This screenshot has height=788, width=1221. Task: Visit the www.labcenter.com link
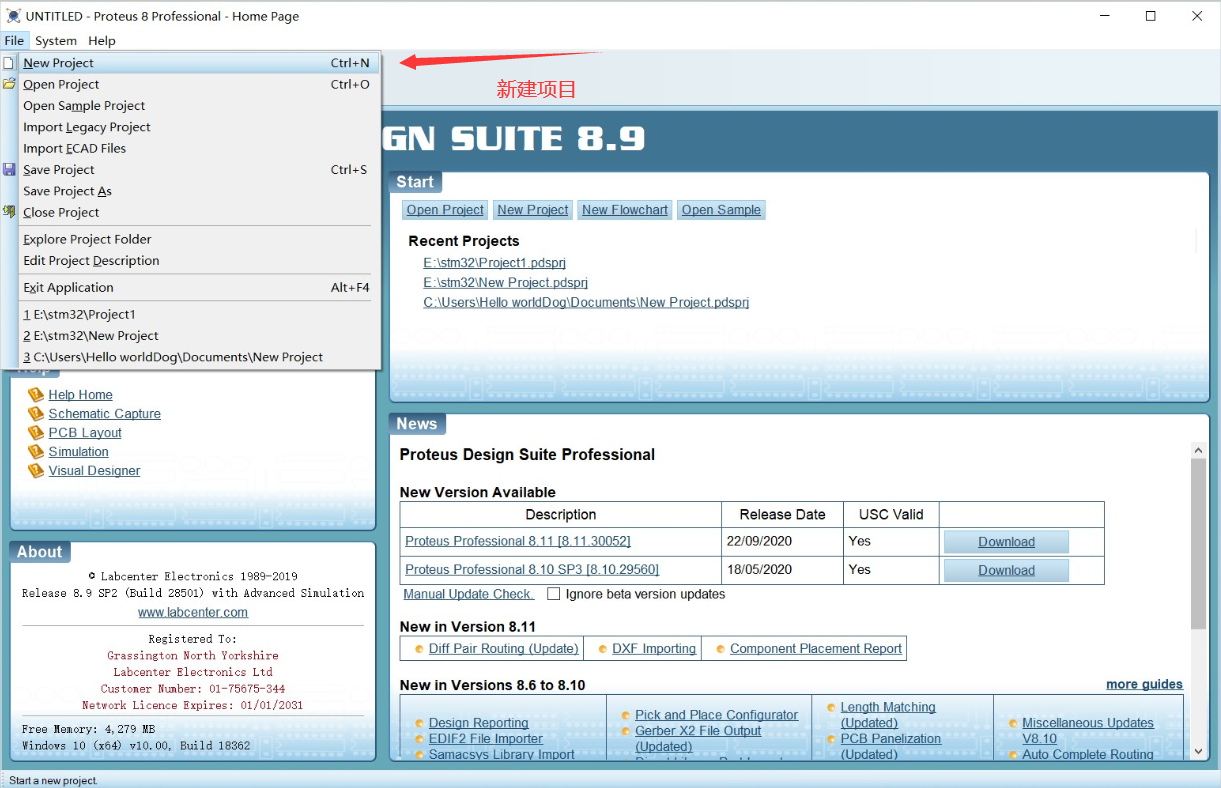pos(193,612)
